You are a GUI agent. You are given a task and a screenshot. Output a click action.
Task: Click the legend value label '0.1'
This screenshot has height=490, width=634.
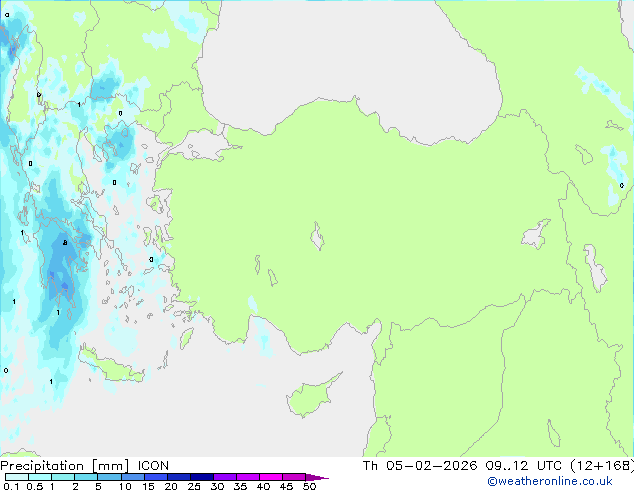point(11,486)
